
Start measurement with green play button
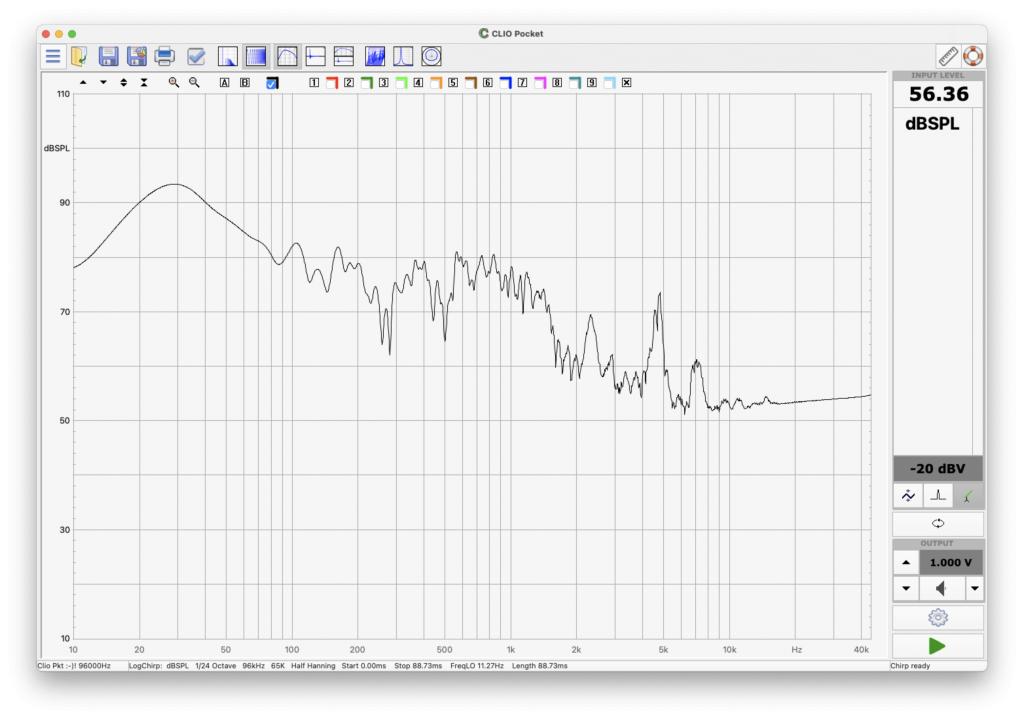(x=938, y=646)
